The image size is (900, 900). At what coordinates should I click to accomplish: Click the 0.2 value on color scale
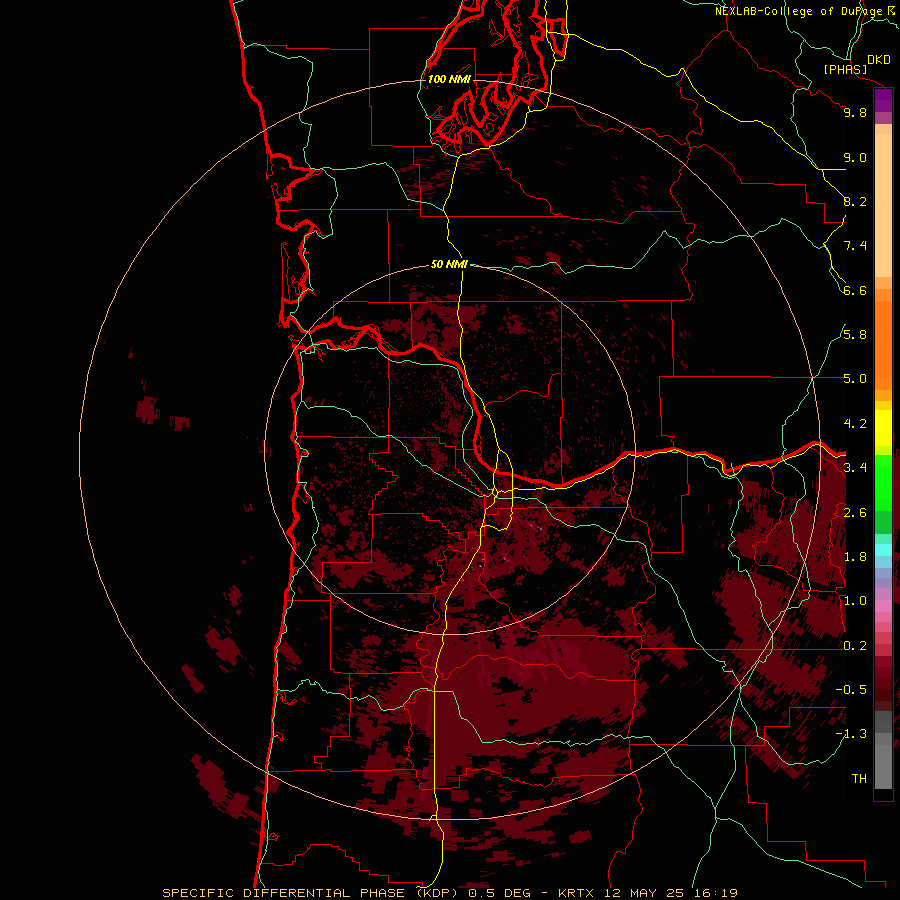[855, 646]
